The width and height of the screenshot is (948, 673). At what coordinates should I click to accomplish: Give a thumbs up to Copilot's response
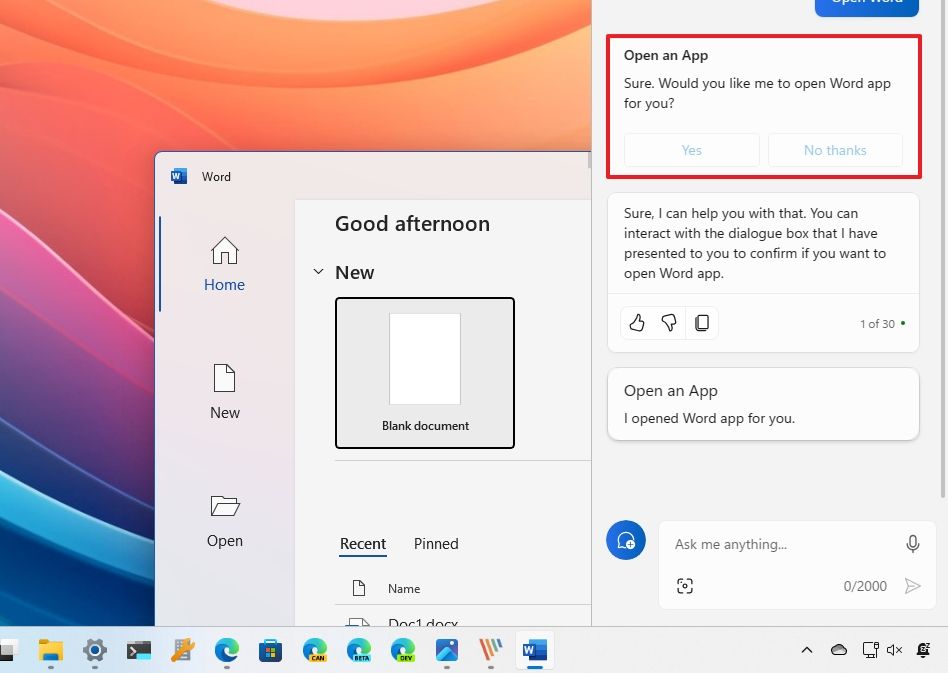(637, 322)
